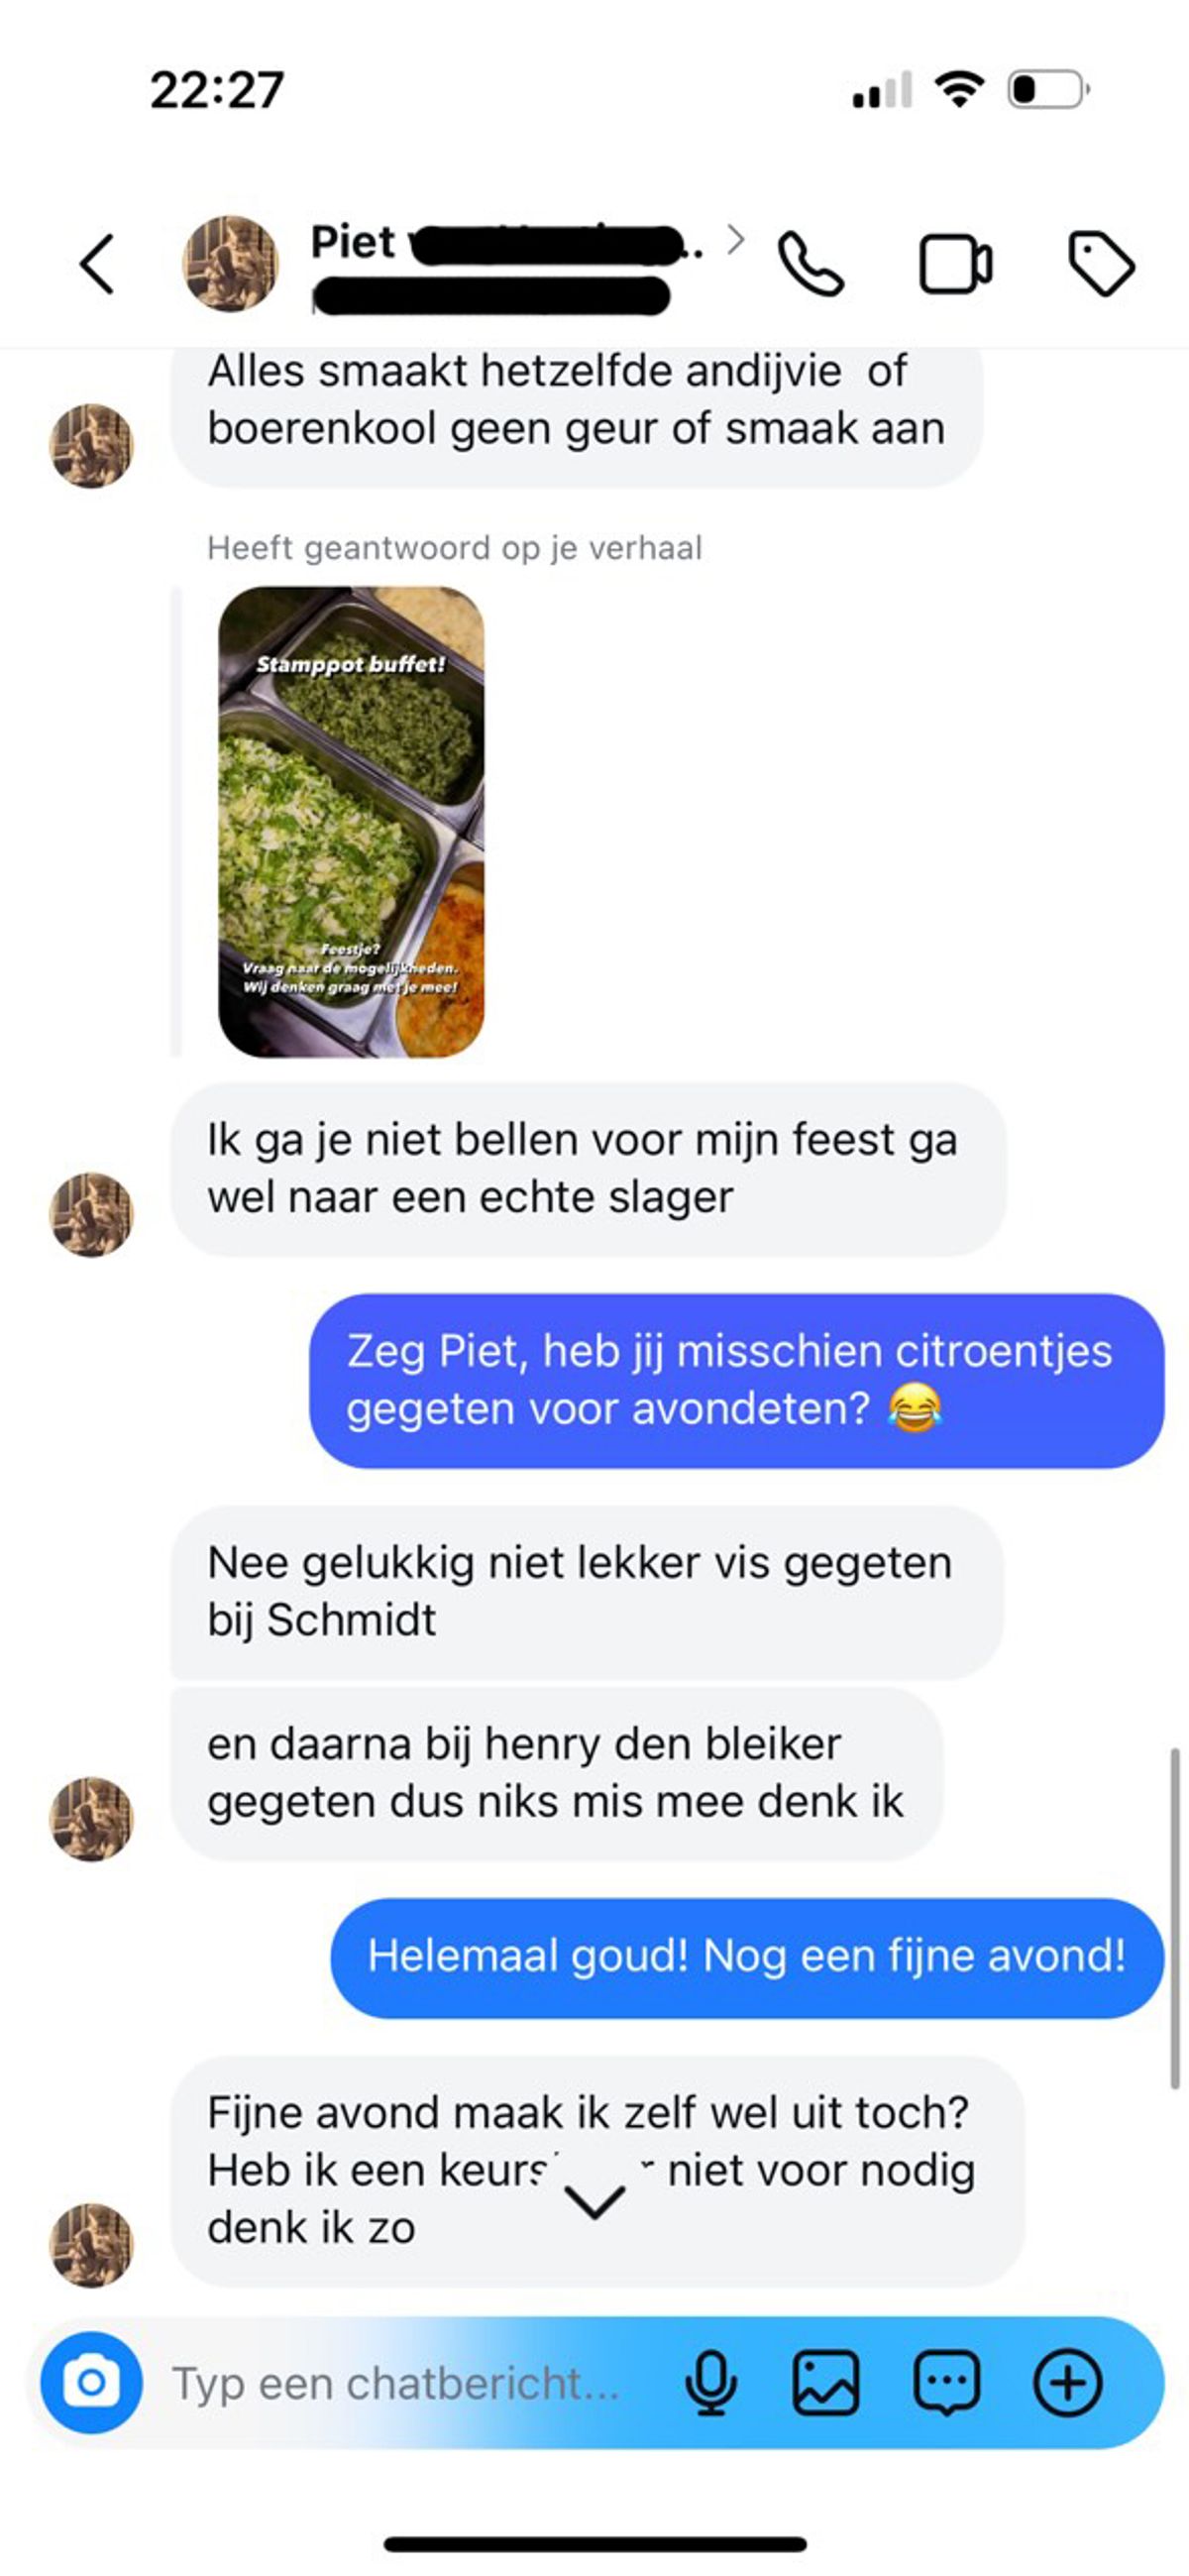
Task: Select the 'Helemaal goud! Nog een fijne avond!' message
Action: [747, 1958]
